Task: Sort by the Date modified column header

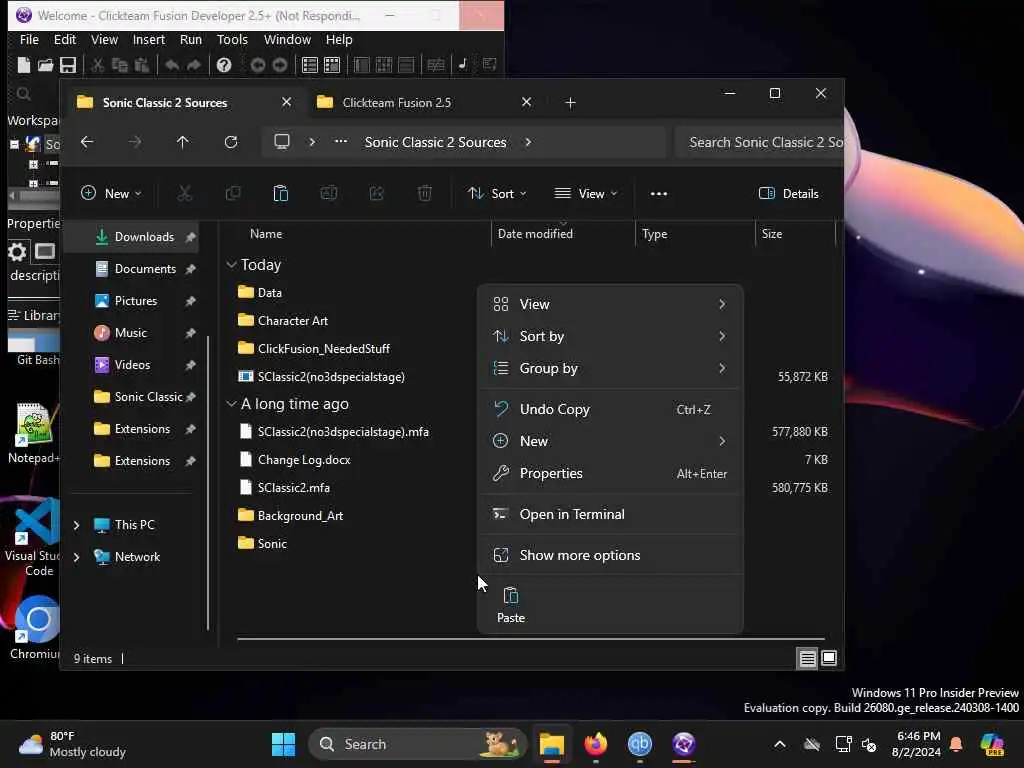Action: (535, 234)
